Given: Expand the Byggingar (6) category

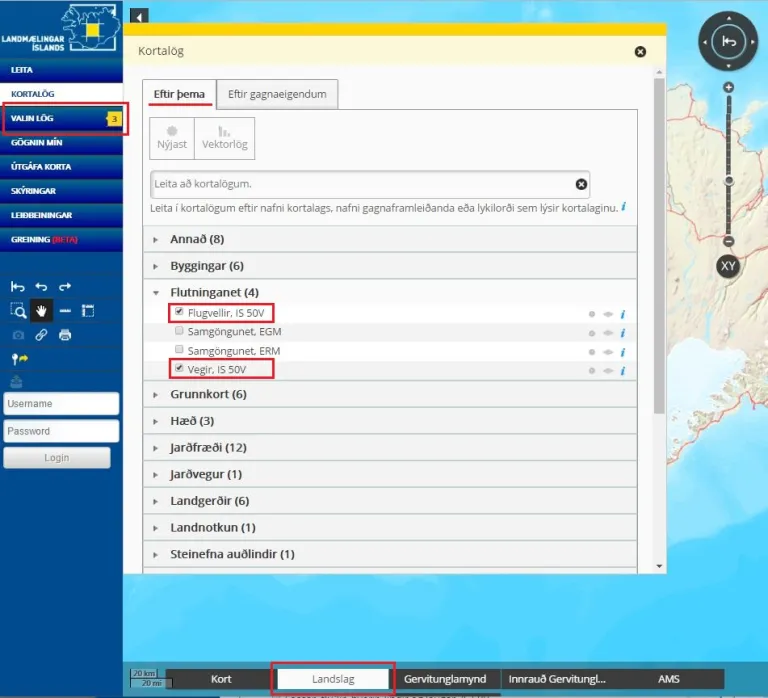Looking at the screenshot, I should 207,266.
